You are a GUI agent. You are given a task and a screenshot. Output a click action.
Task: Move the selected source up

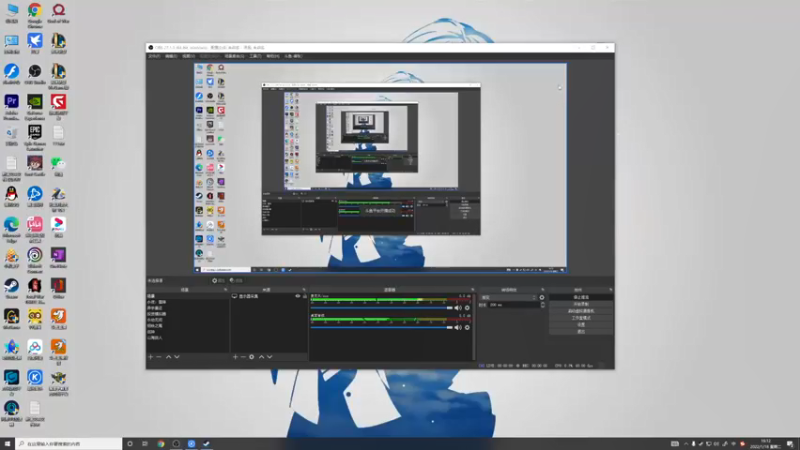tap(261, 357)
